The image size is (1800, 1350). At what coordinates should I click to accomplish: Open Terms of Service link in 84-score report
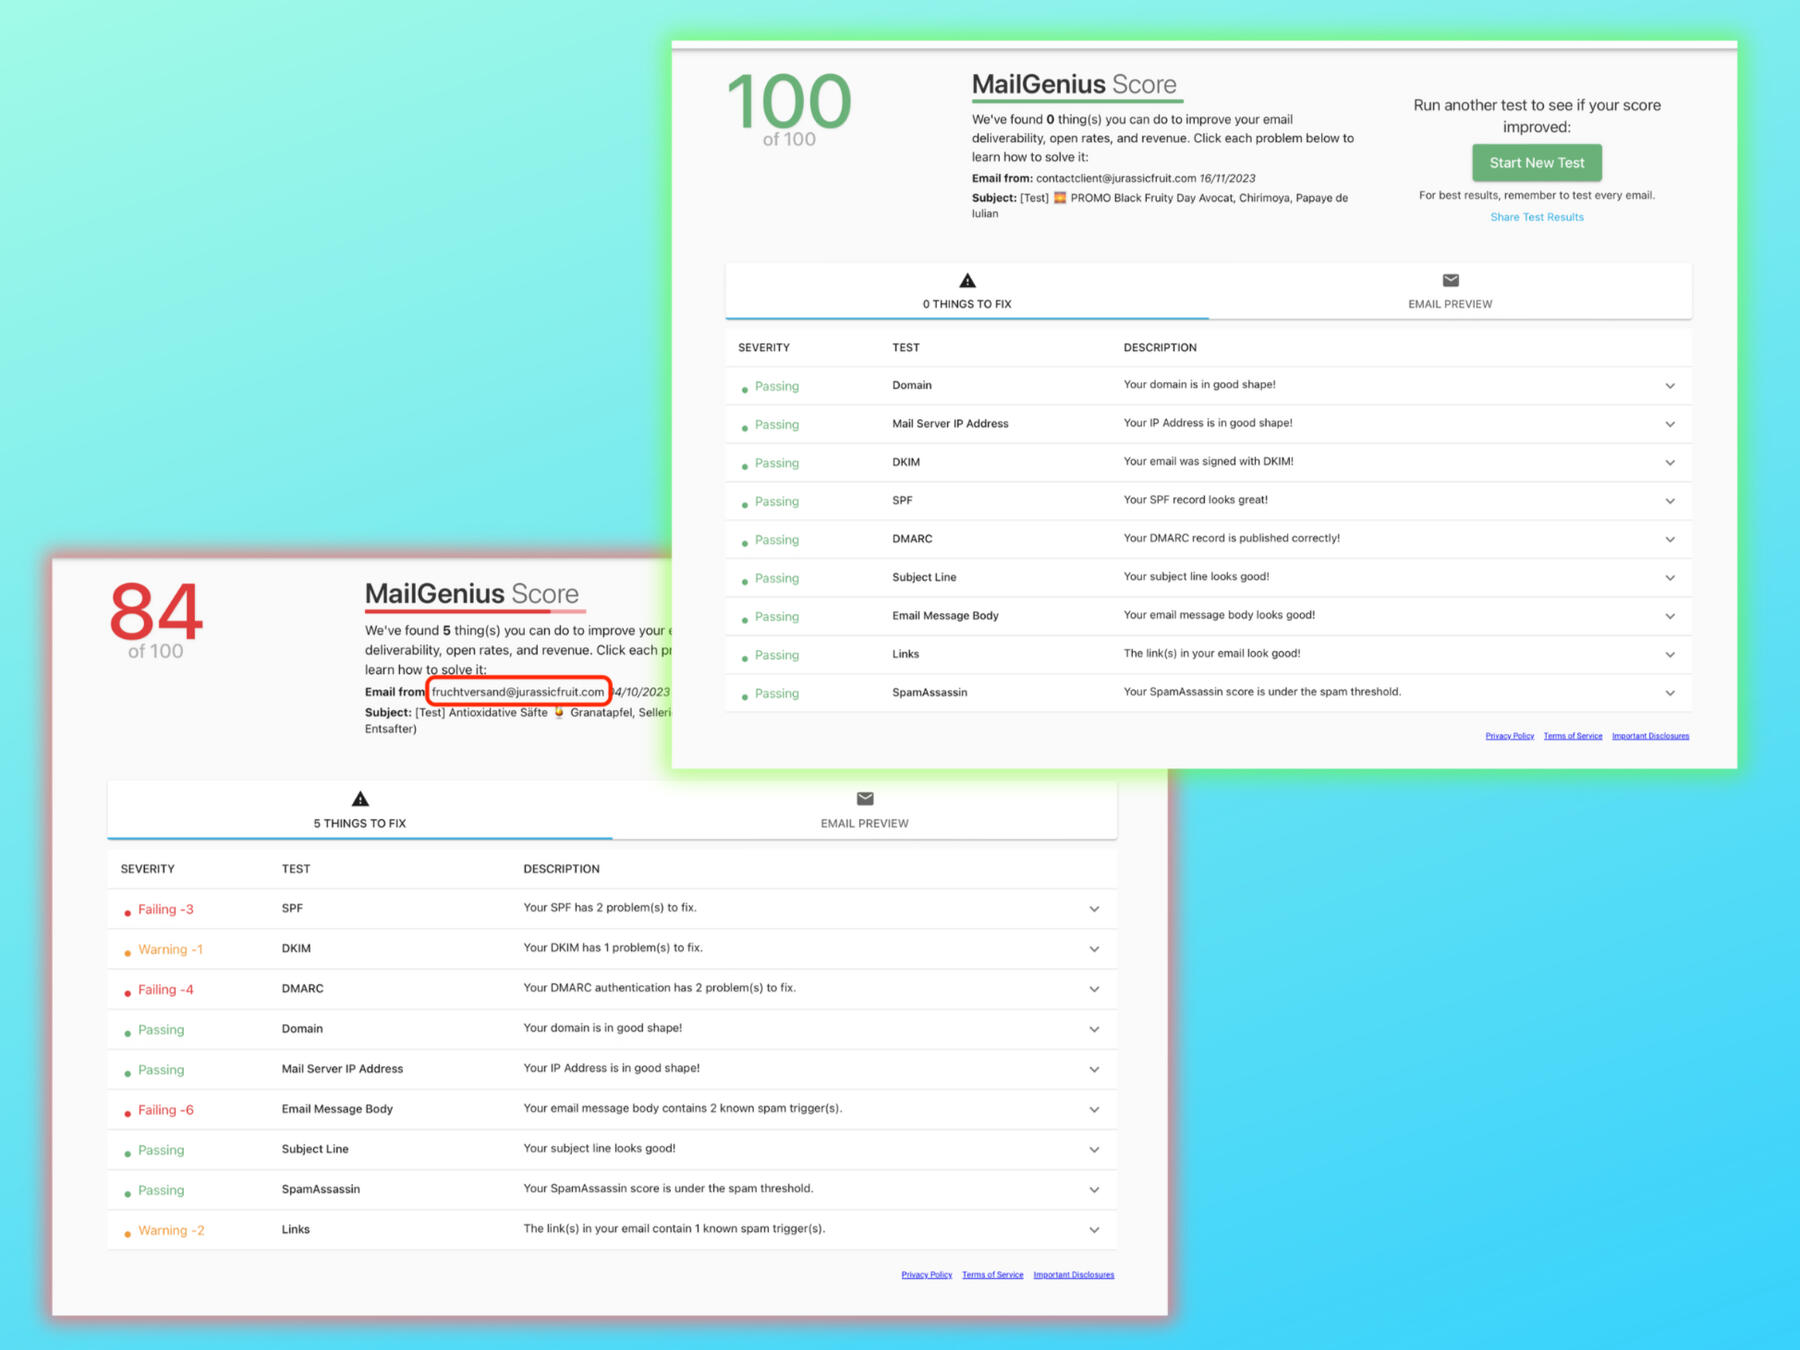coord(992,1275)
